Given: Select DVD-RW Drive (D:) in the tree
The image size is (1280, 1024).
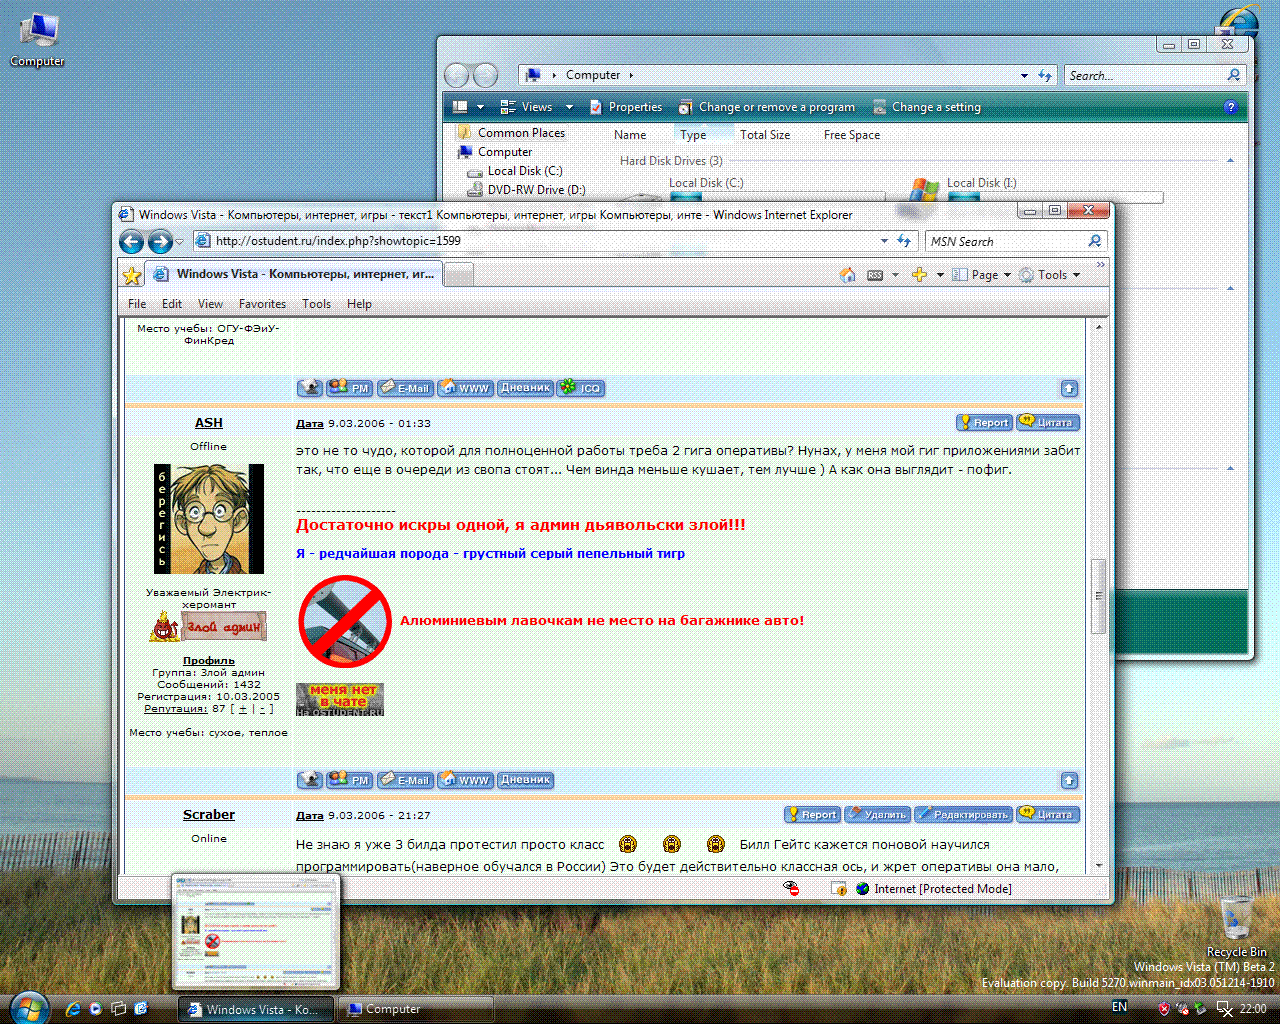Looking at the screenshot, I should coord(527,190).
